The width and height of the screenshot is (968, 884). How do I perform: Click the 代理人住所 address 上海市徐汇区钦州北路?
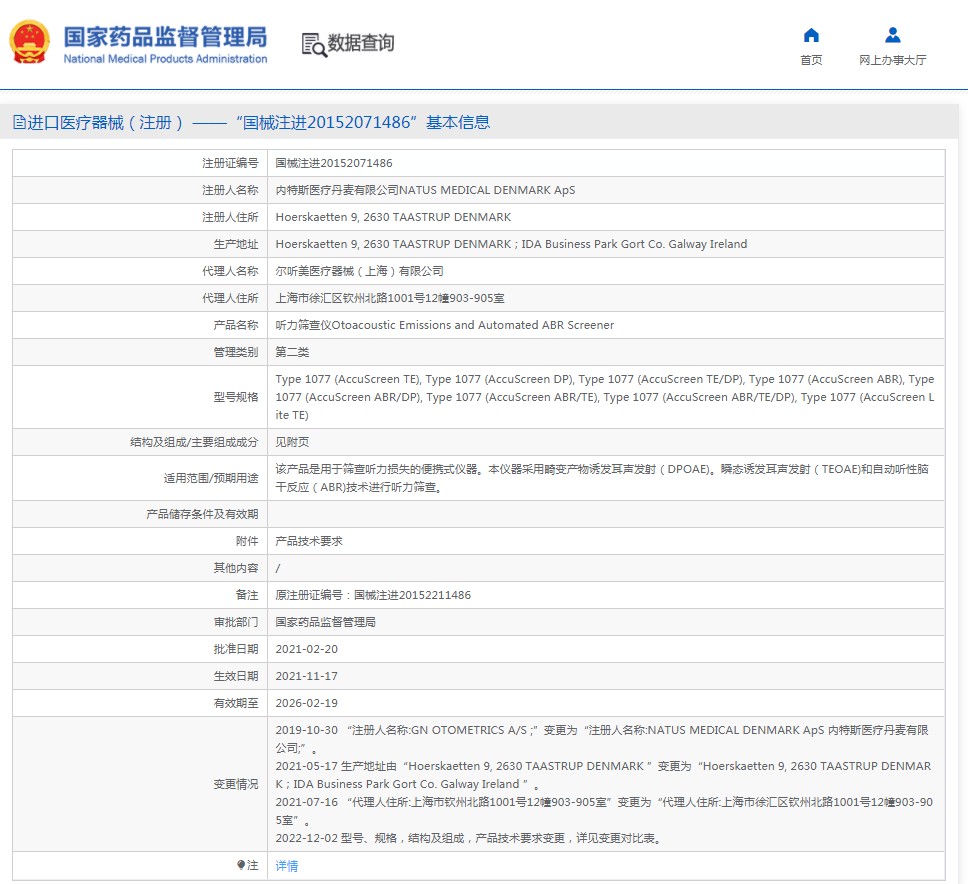point(390,298)
